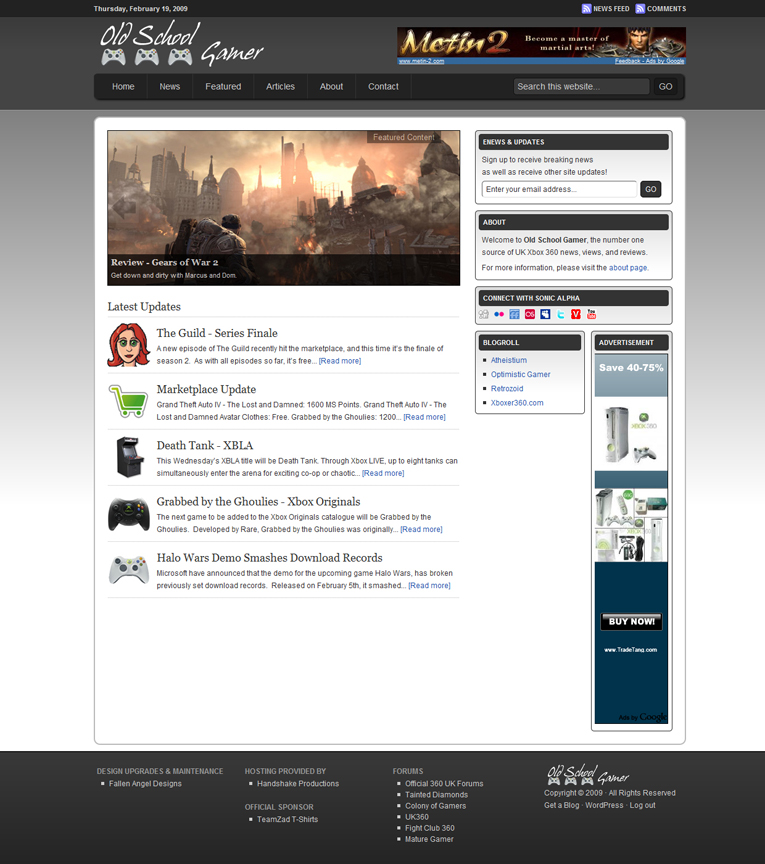Viewport: 765px width, 864px height.
Task: Open Grabbed by the Ghoulies headline
Action: pos(258,501)
